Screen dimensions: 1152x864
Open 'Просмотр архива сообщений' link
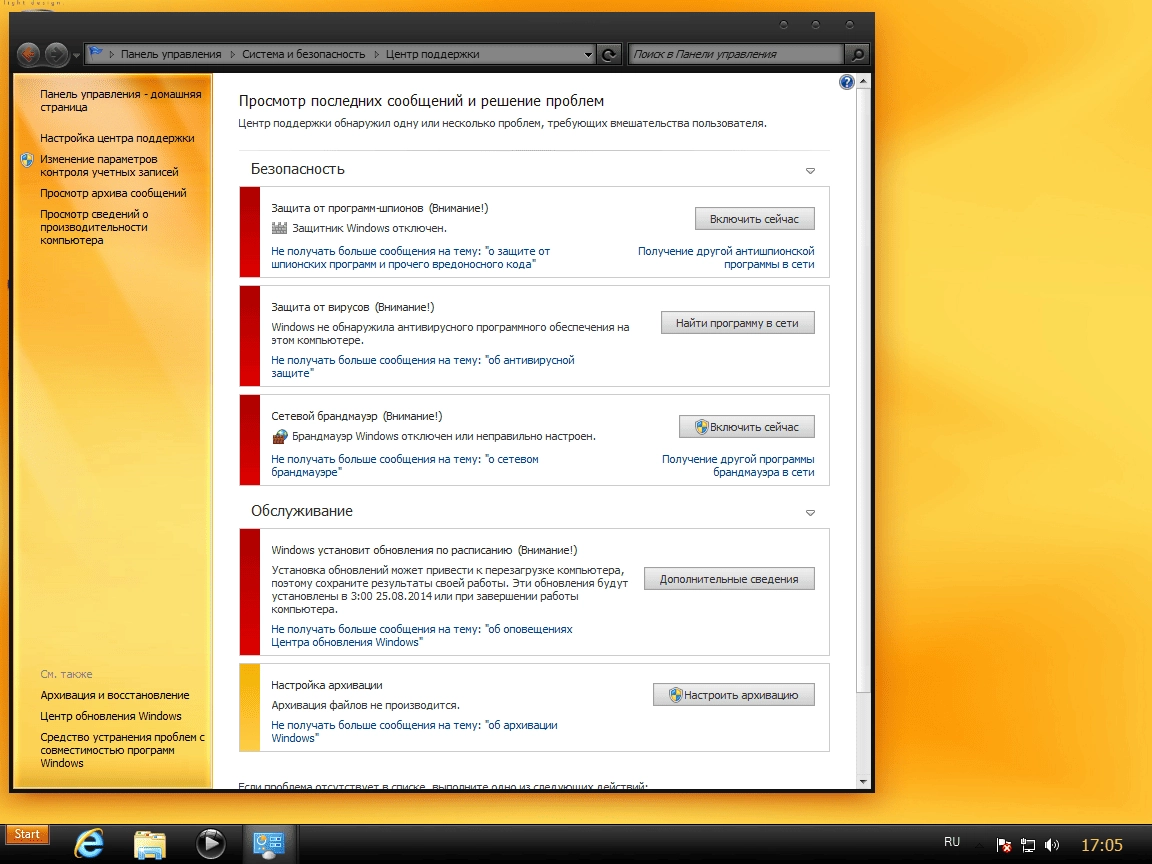coord(113,193)
